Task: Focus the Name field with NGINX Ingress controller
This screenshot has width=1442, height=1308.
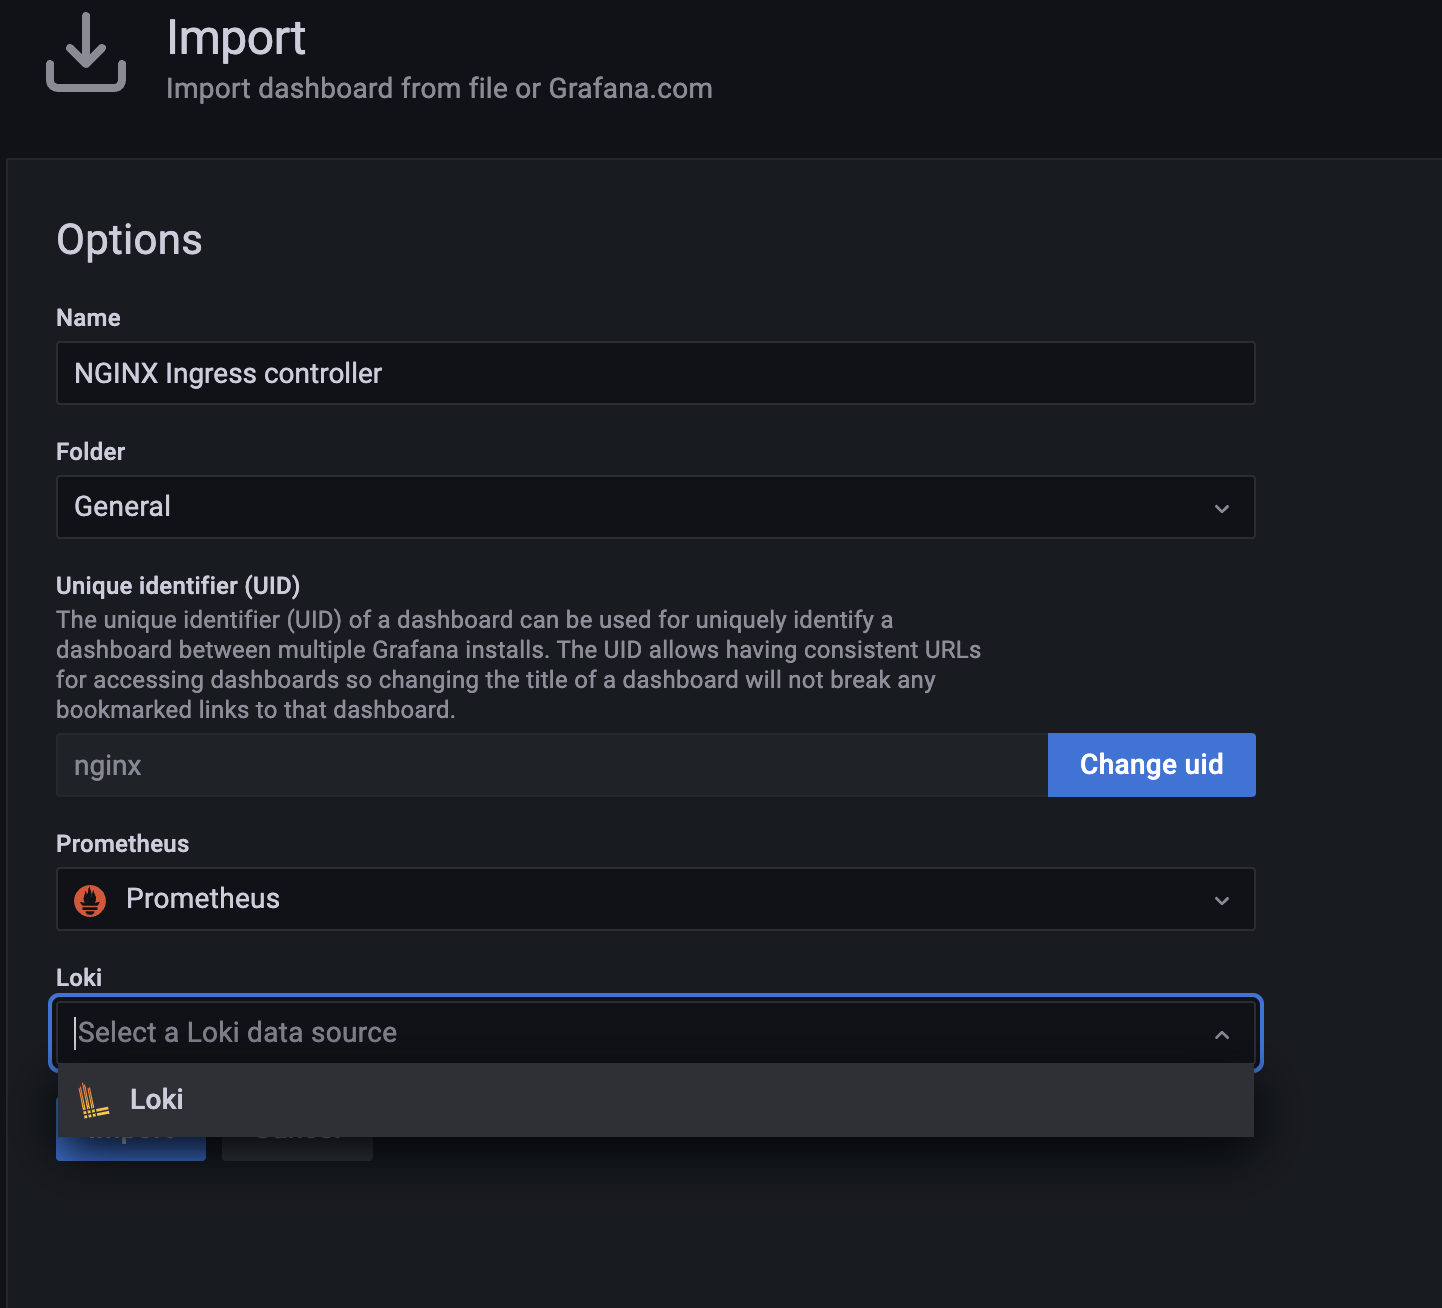Action: click(x=656, y=373)
